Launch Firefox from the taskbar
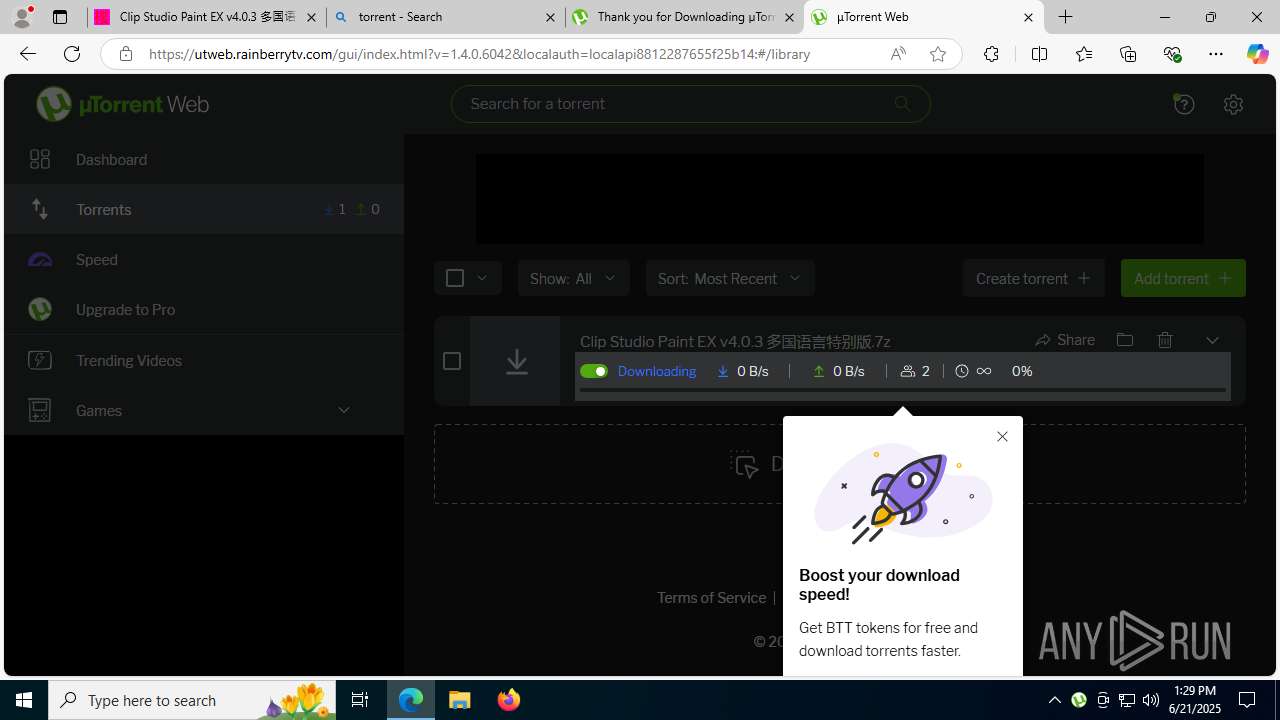 coord(508,700)
